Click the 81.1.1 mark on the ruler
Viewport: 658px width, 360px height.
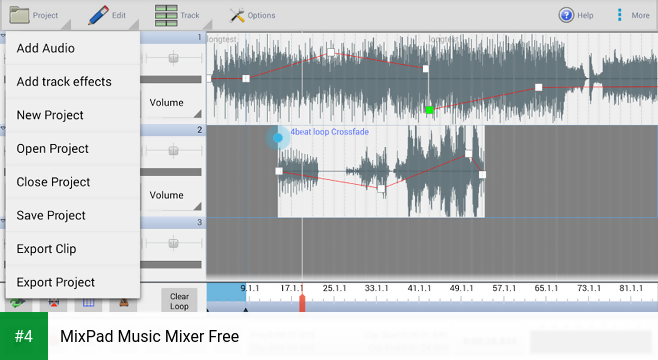pos(631,288)
